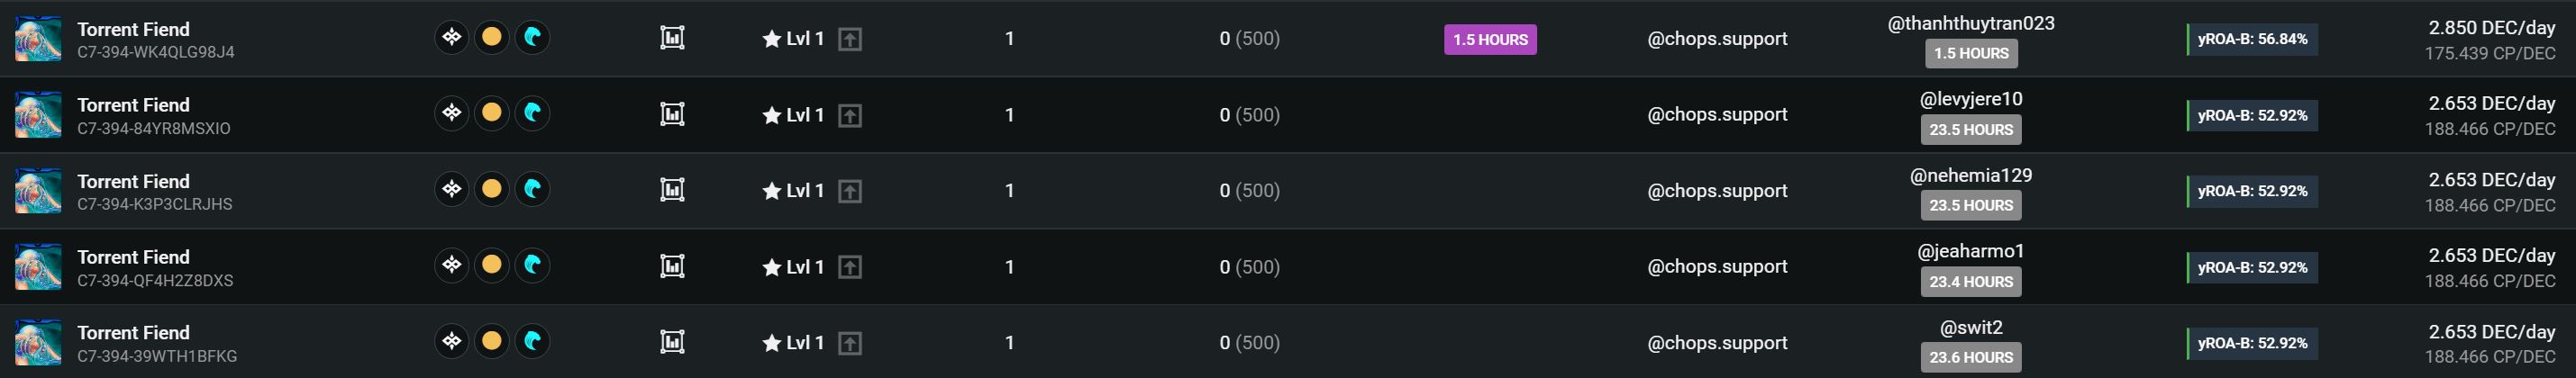Screen dimensions: 2576x378
Task: Open renter profile @thanhthuytran023
Action: tap(1970, 23)
